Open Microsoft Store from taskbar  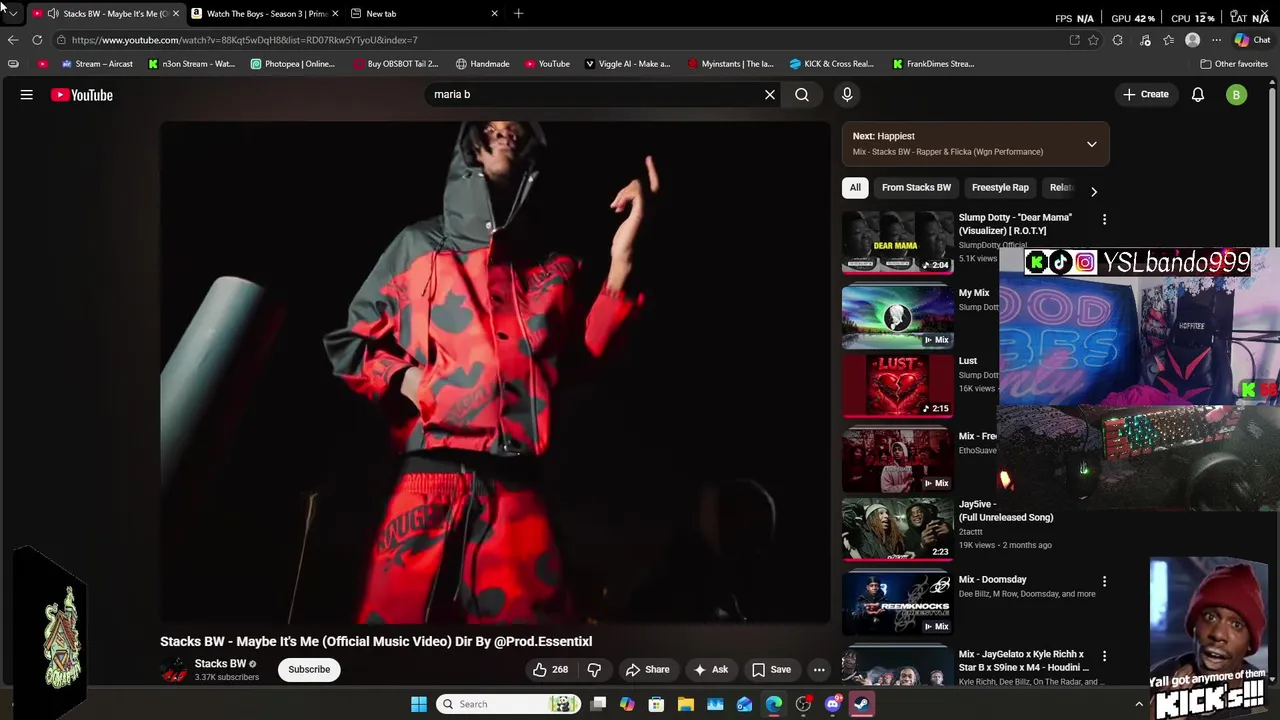pyautogui.click(x=656, y=704)
